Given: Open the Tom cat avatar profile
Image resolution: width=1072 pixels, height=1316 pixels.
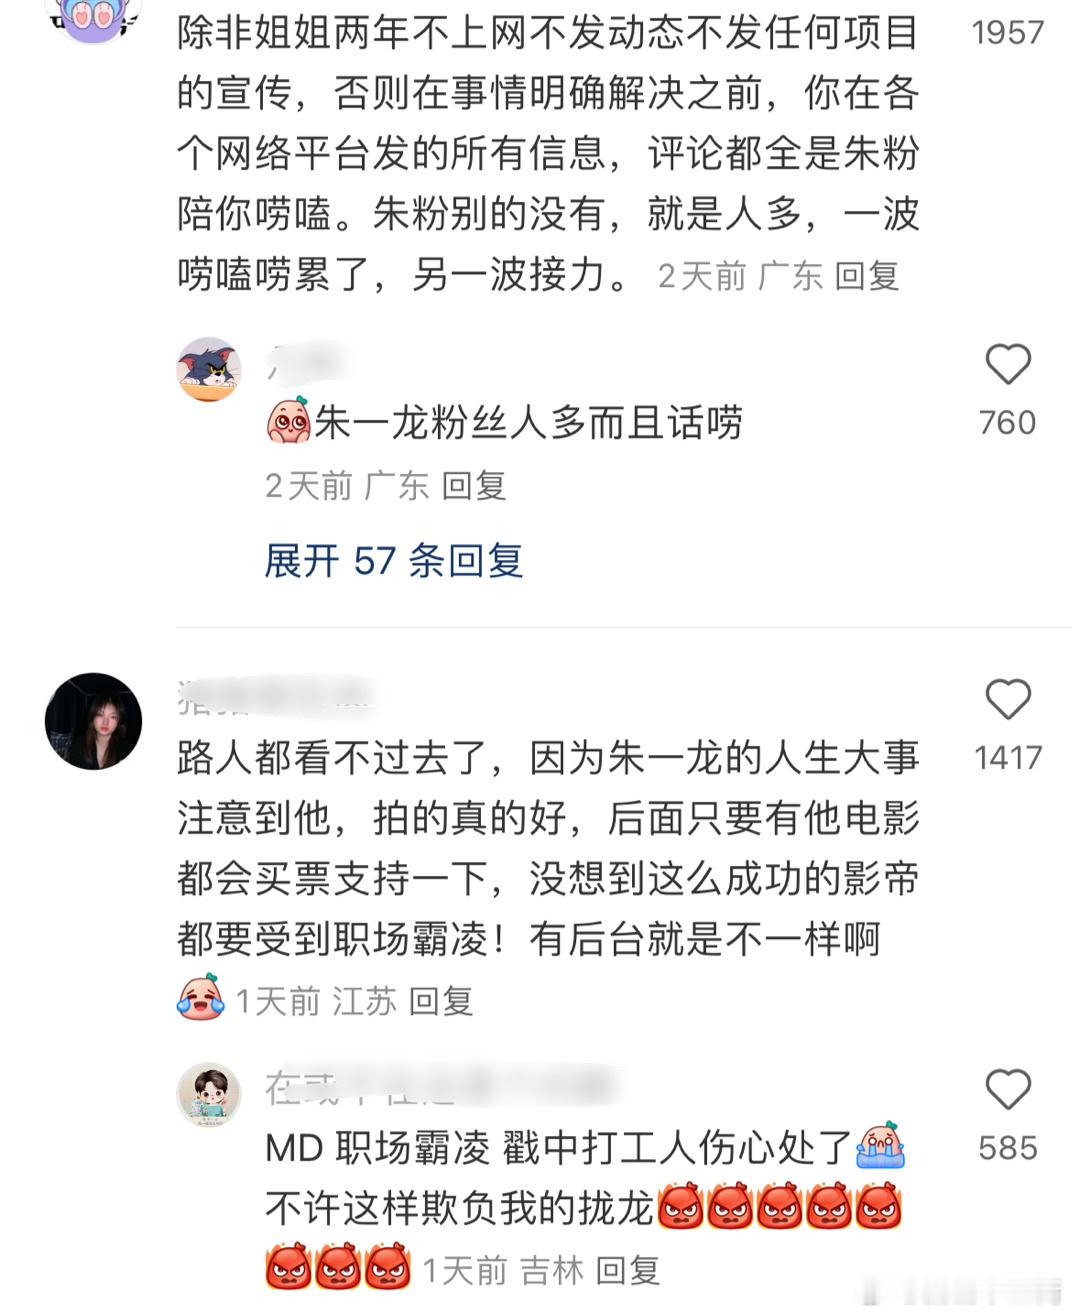Looking at the screenshot, I should 209,369.
